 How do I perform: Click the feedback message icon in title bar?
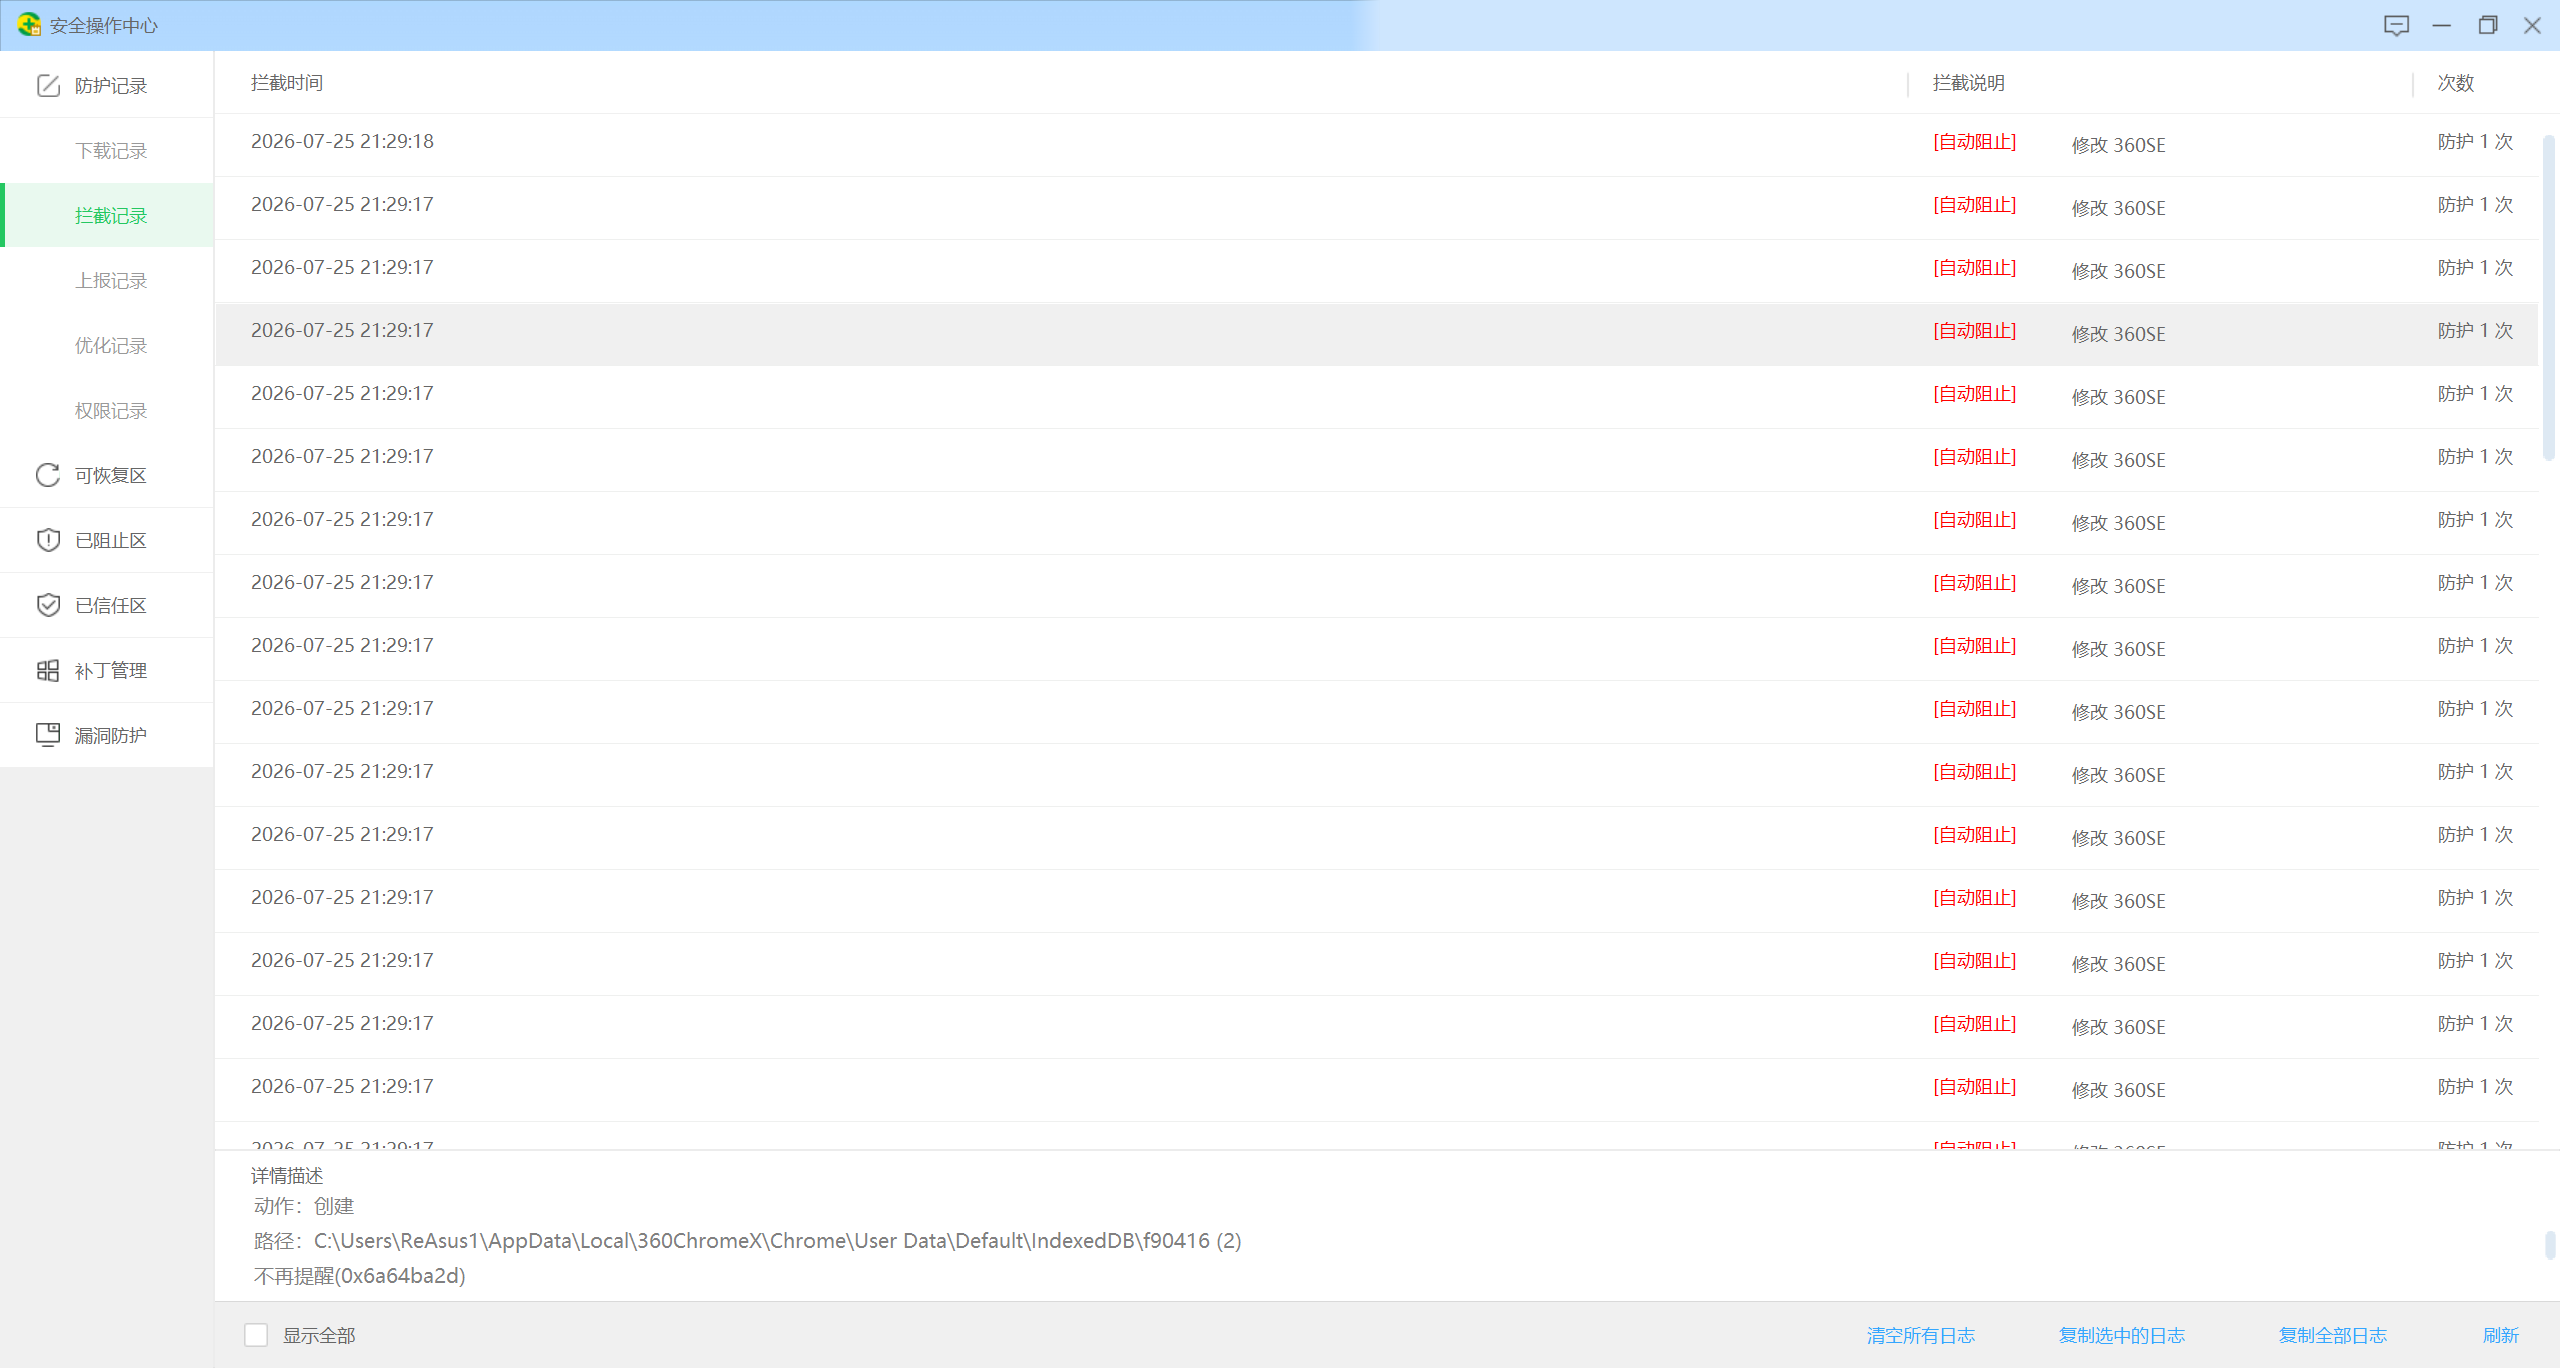click(2396, 26)
